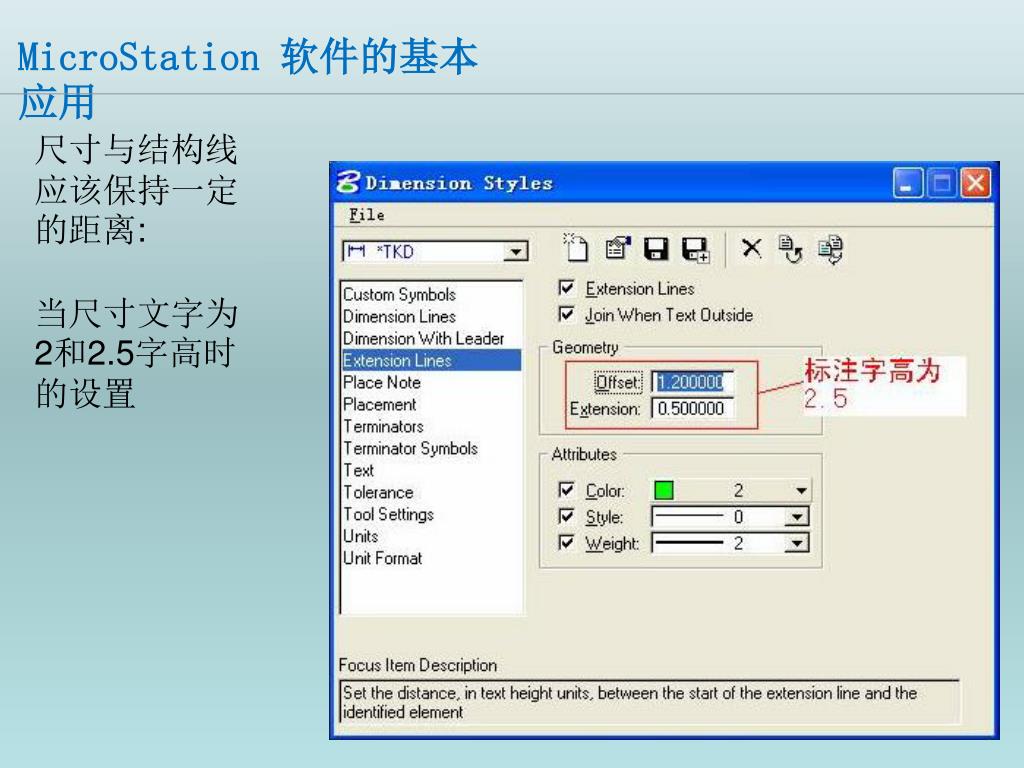1024x768 pixels.
Task: Select Placement category
Action: pyautogui.click(x=432, y=404)
